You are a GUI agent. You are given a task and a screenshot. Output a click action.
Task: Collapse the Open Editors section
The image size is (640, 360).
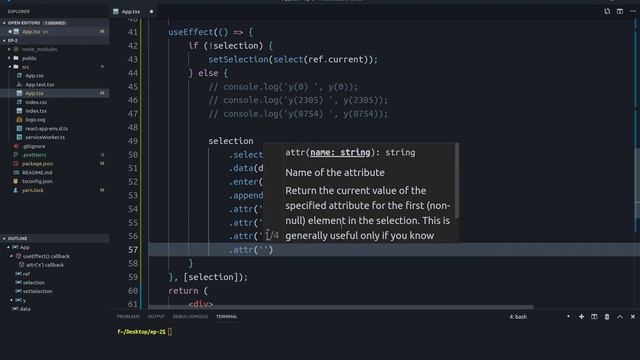click(4, 23)
